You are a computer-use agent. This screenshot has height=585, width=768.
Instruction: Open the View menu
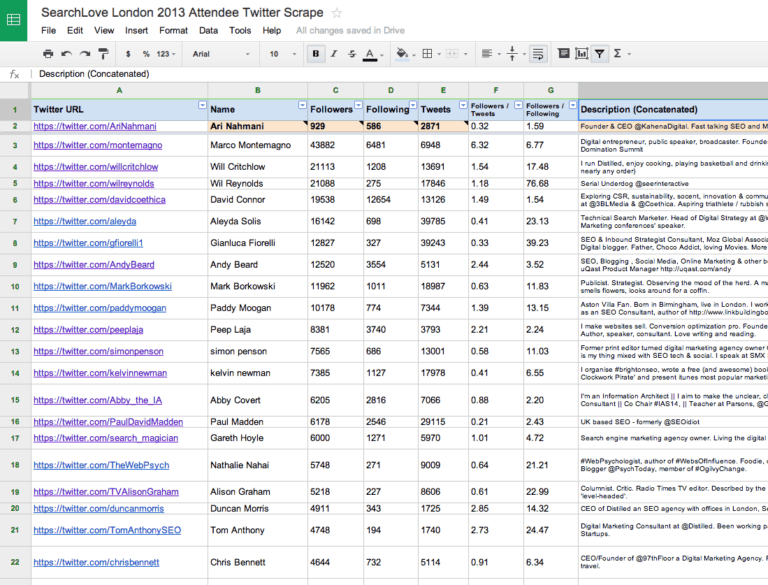point(104,30)
